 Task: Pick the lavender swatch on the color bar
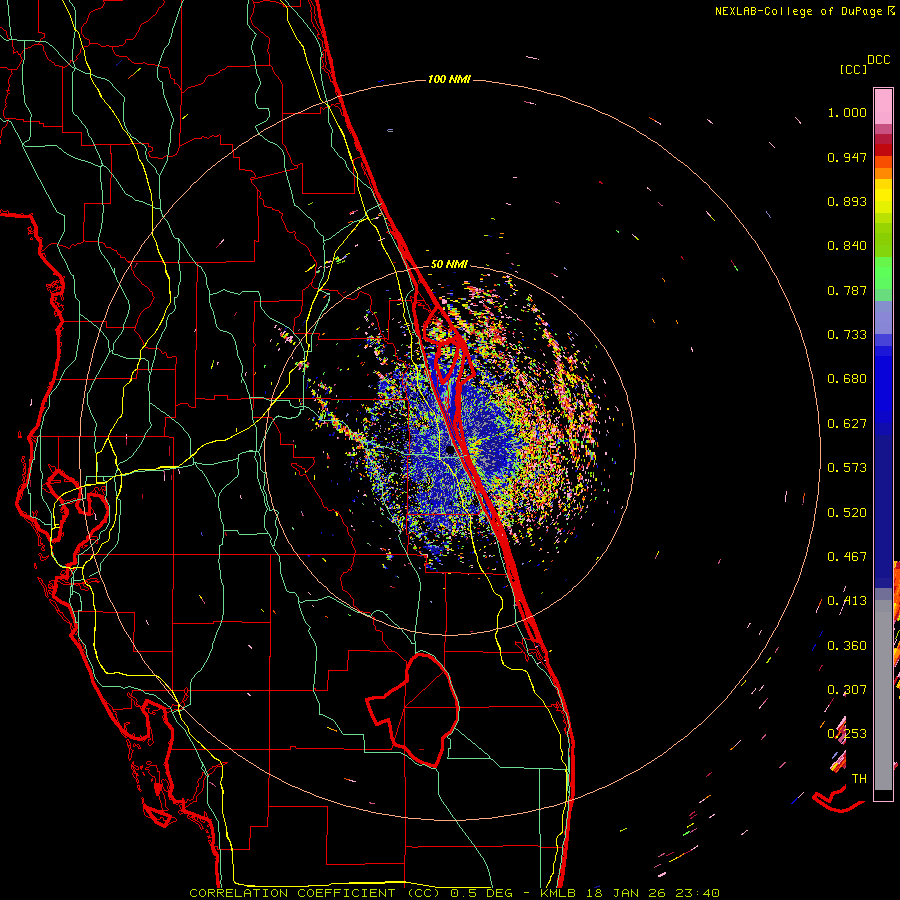(883, 317)
